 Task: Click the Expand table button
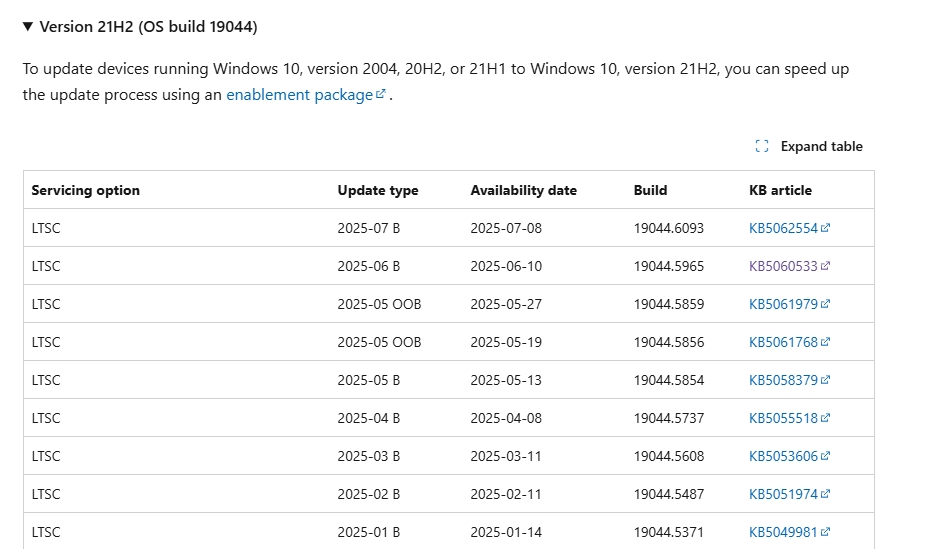pyautogui.click(x=809, y=146)
